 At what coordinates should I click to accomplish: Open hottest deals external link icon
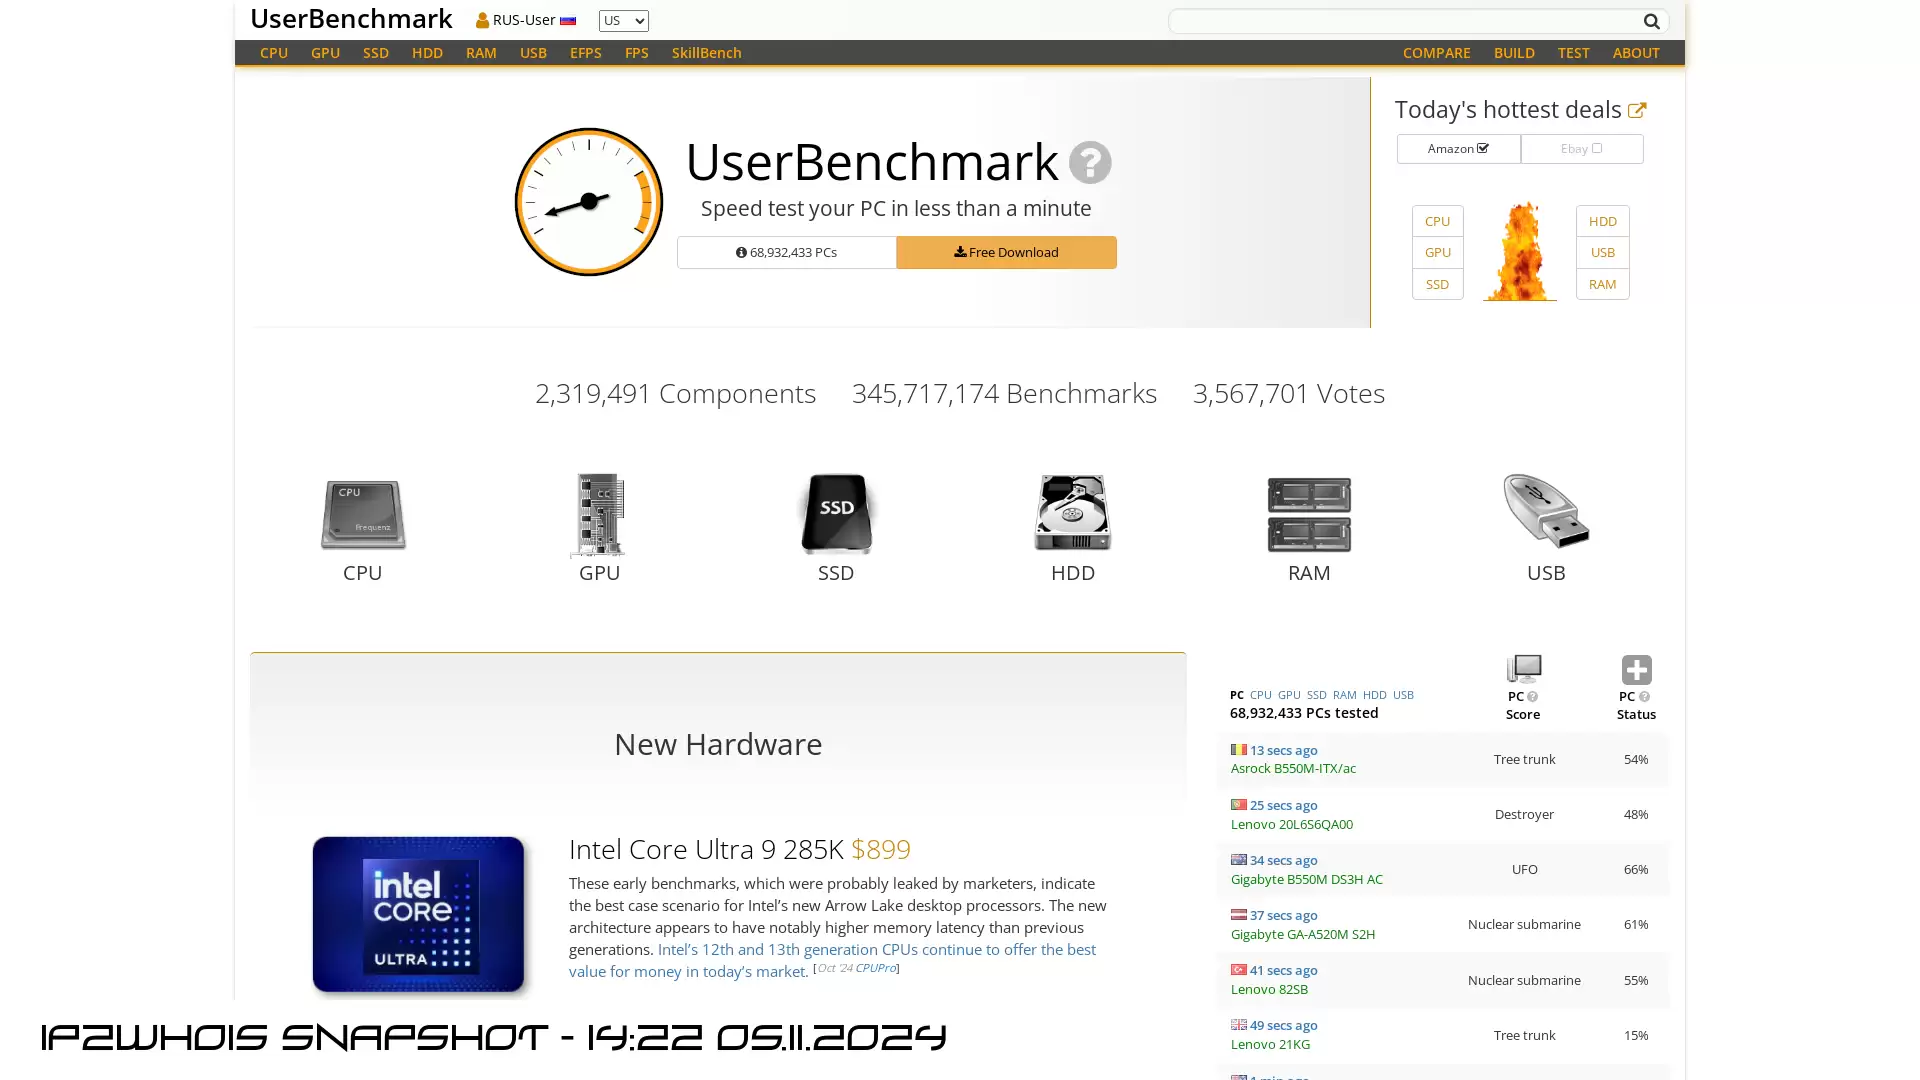click(x=1637, y=110)
